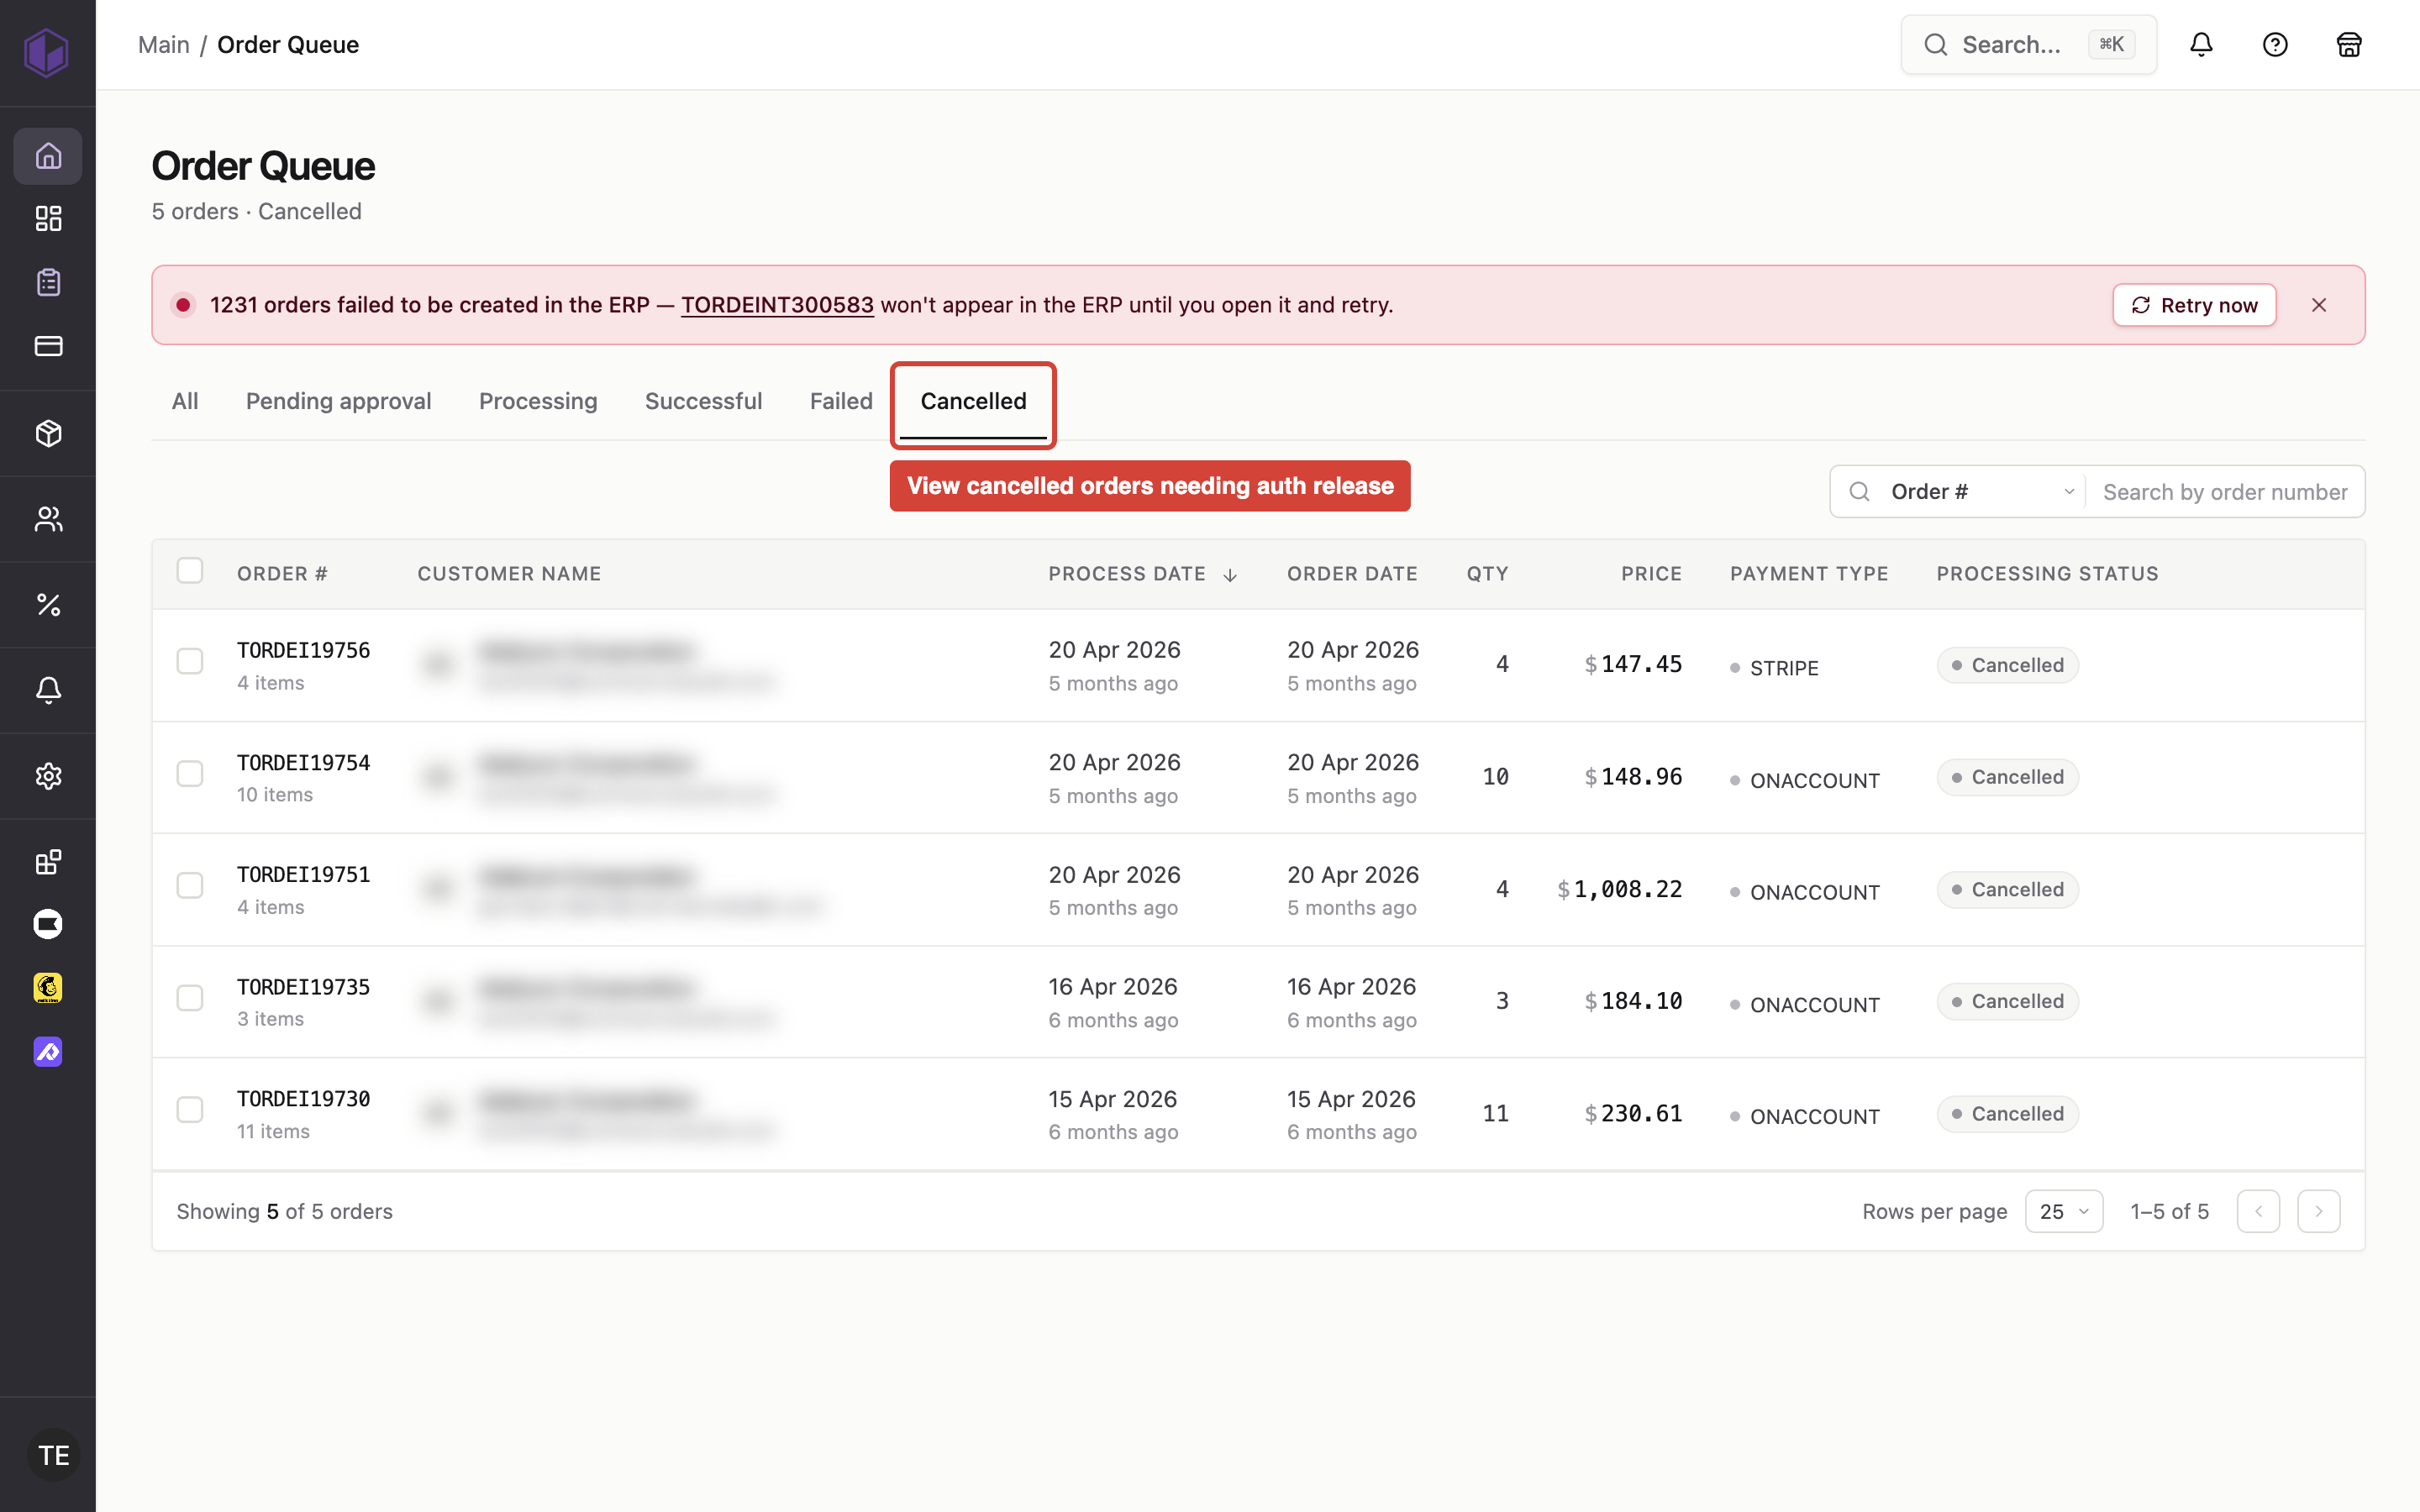Open the settings gear icon in sidebar
Viewport: 2420px width, 1512px height.
[48, 776]
